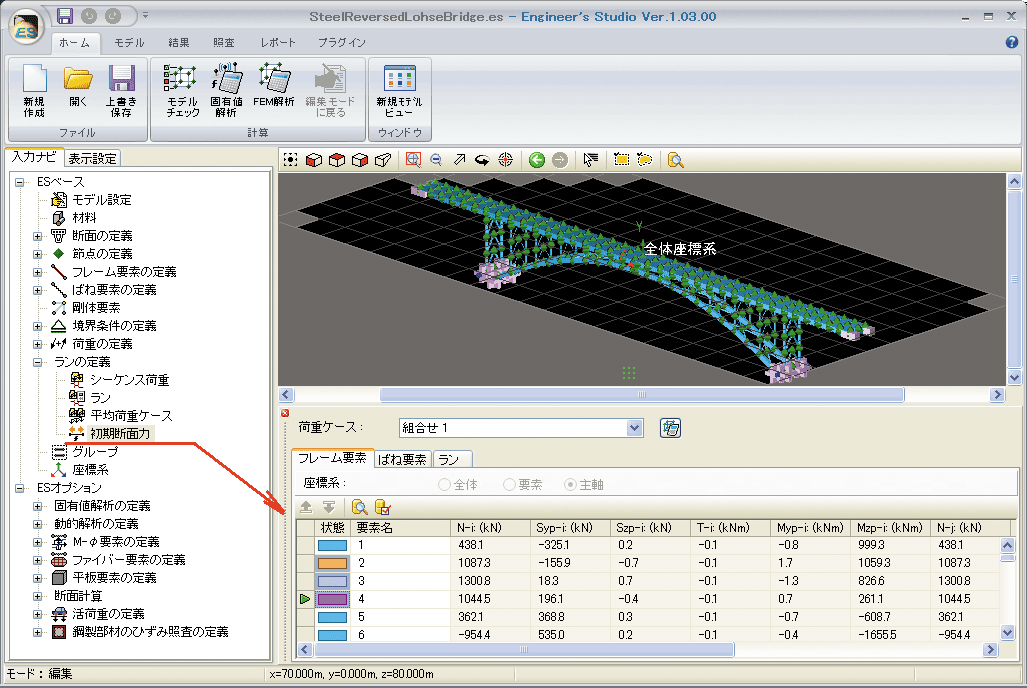Select the 全体 coordinate radio button
Viewport: 1027px width, 688px height.
click(444, 484)
